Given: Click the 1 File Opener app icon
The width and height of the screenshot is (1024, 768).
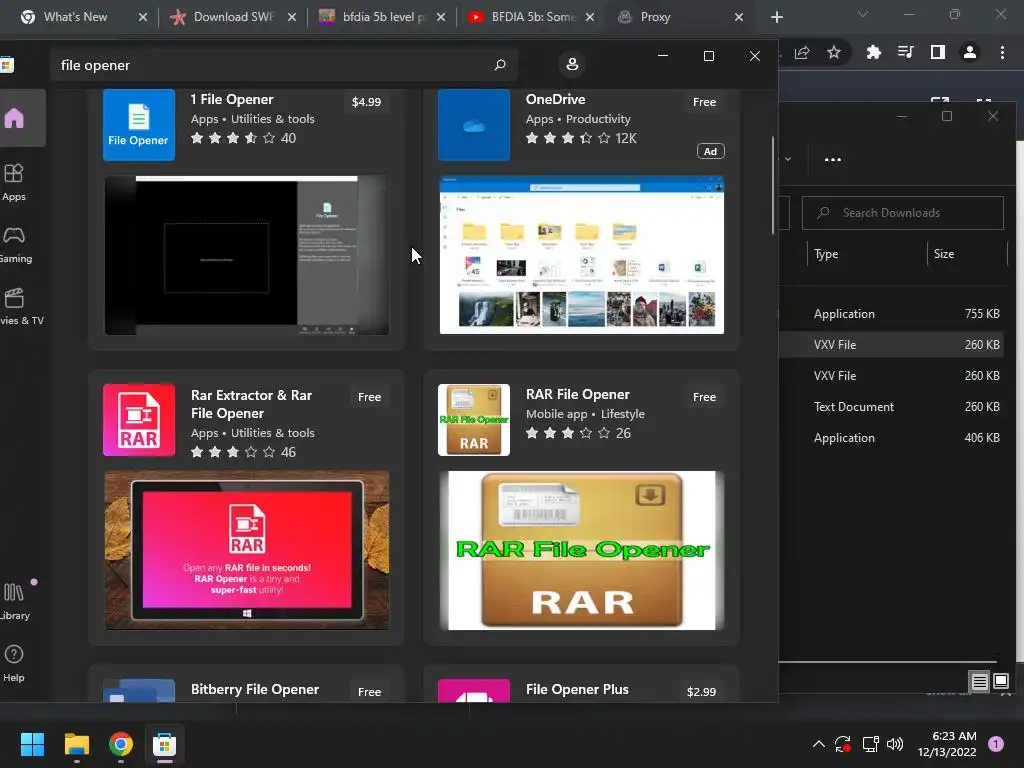Looking at the screenshot, I should (x=139, y=125).
